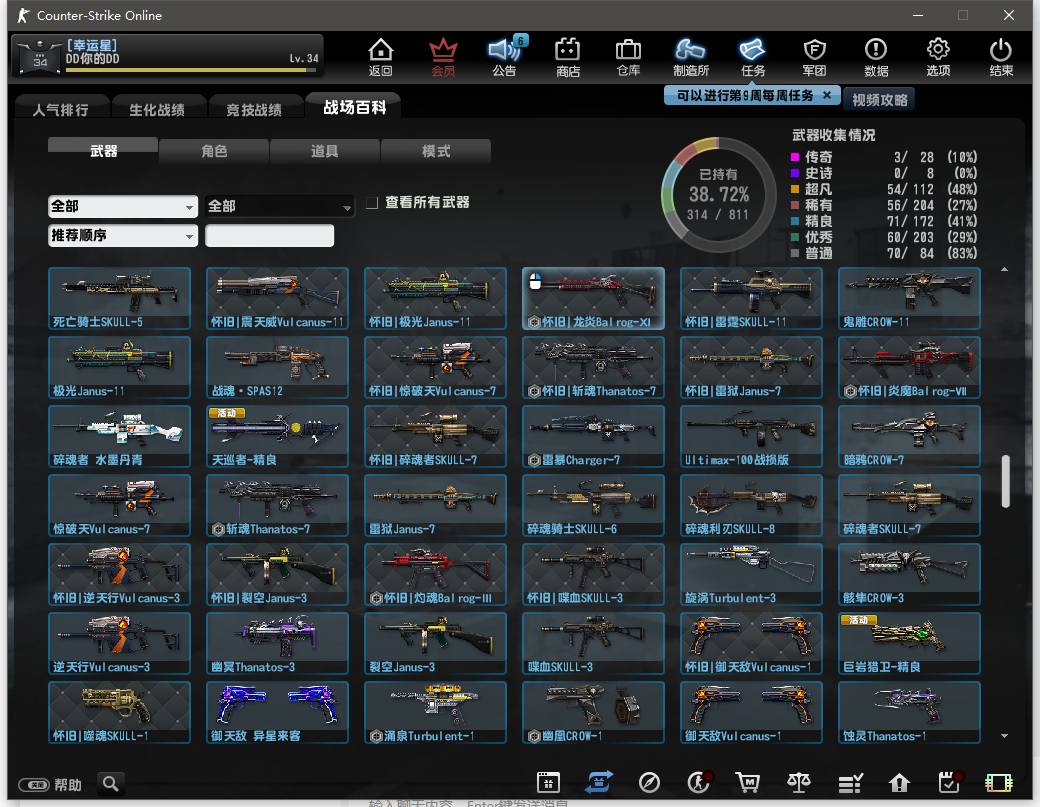Screen dimensions: 1040x807
Task: Select the 道具 sub-tab
Action: [324, 151]
